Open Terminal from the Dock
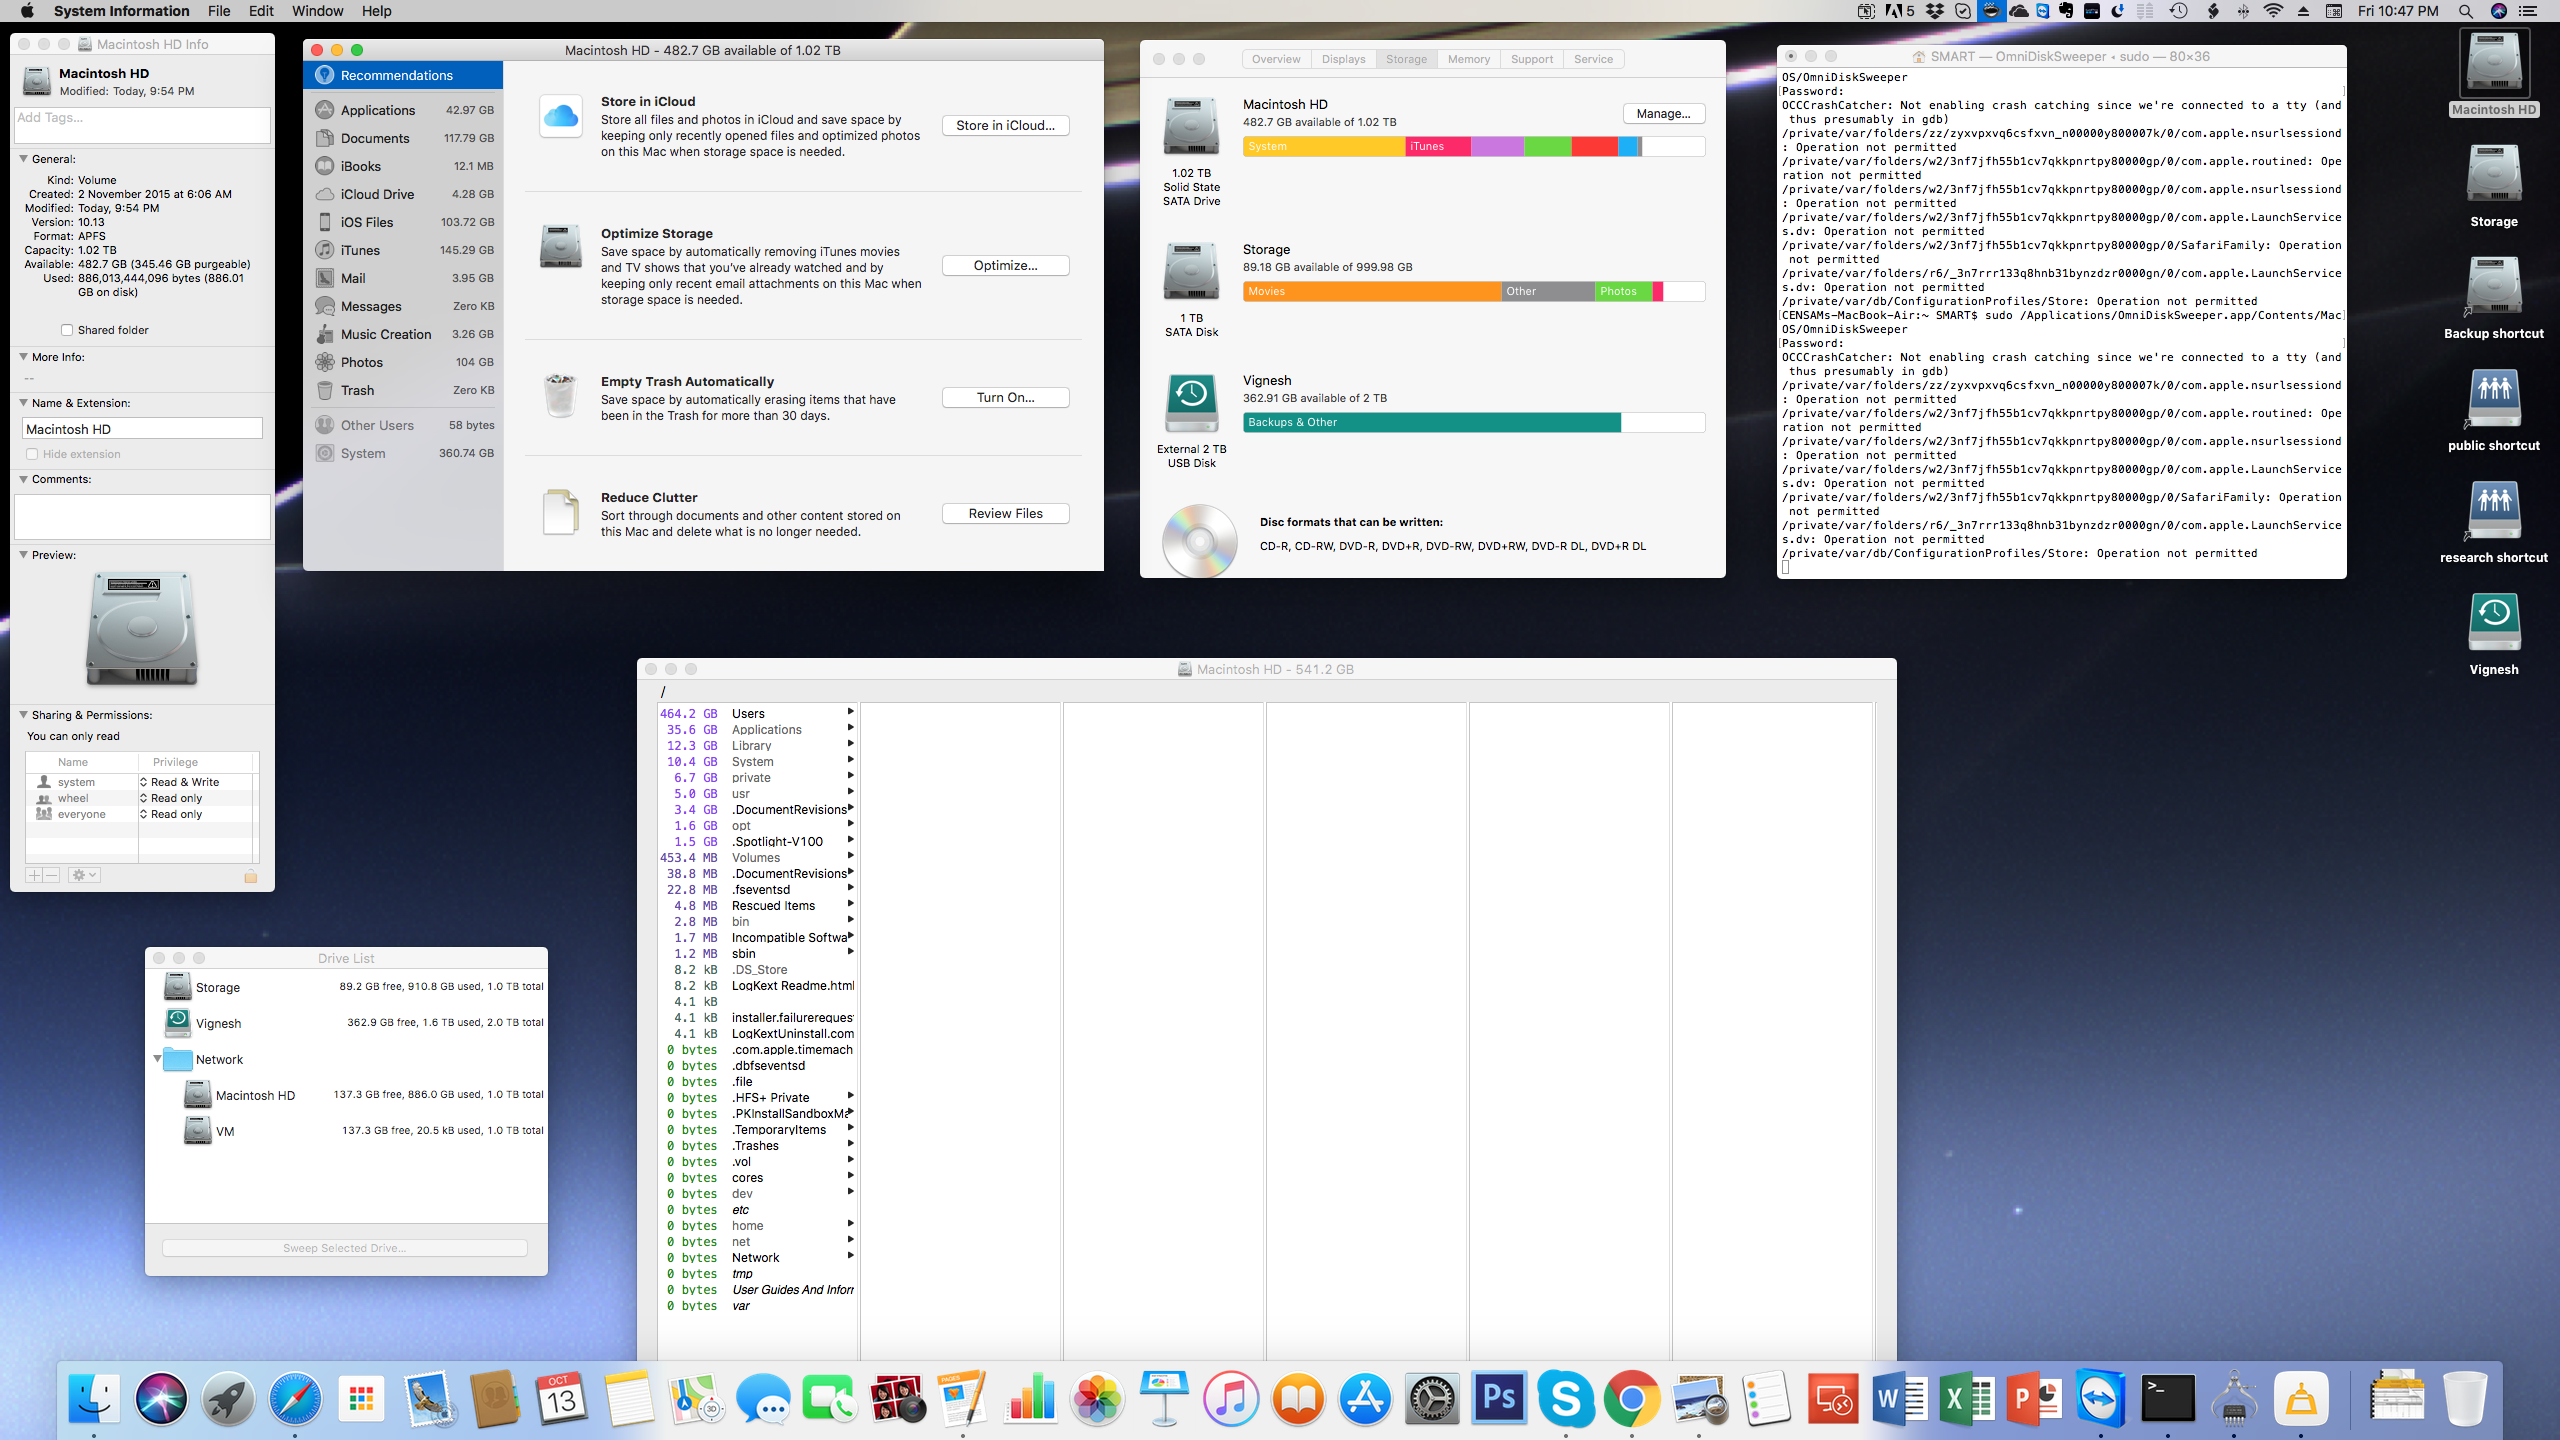The image size is (2560, 1440). 2168,1398
